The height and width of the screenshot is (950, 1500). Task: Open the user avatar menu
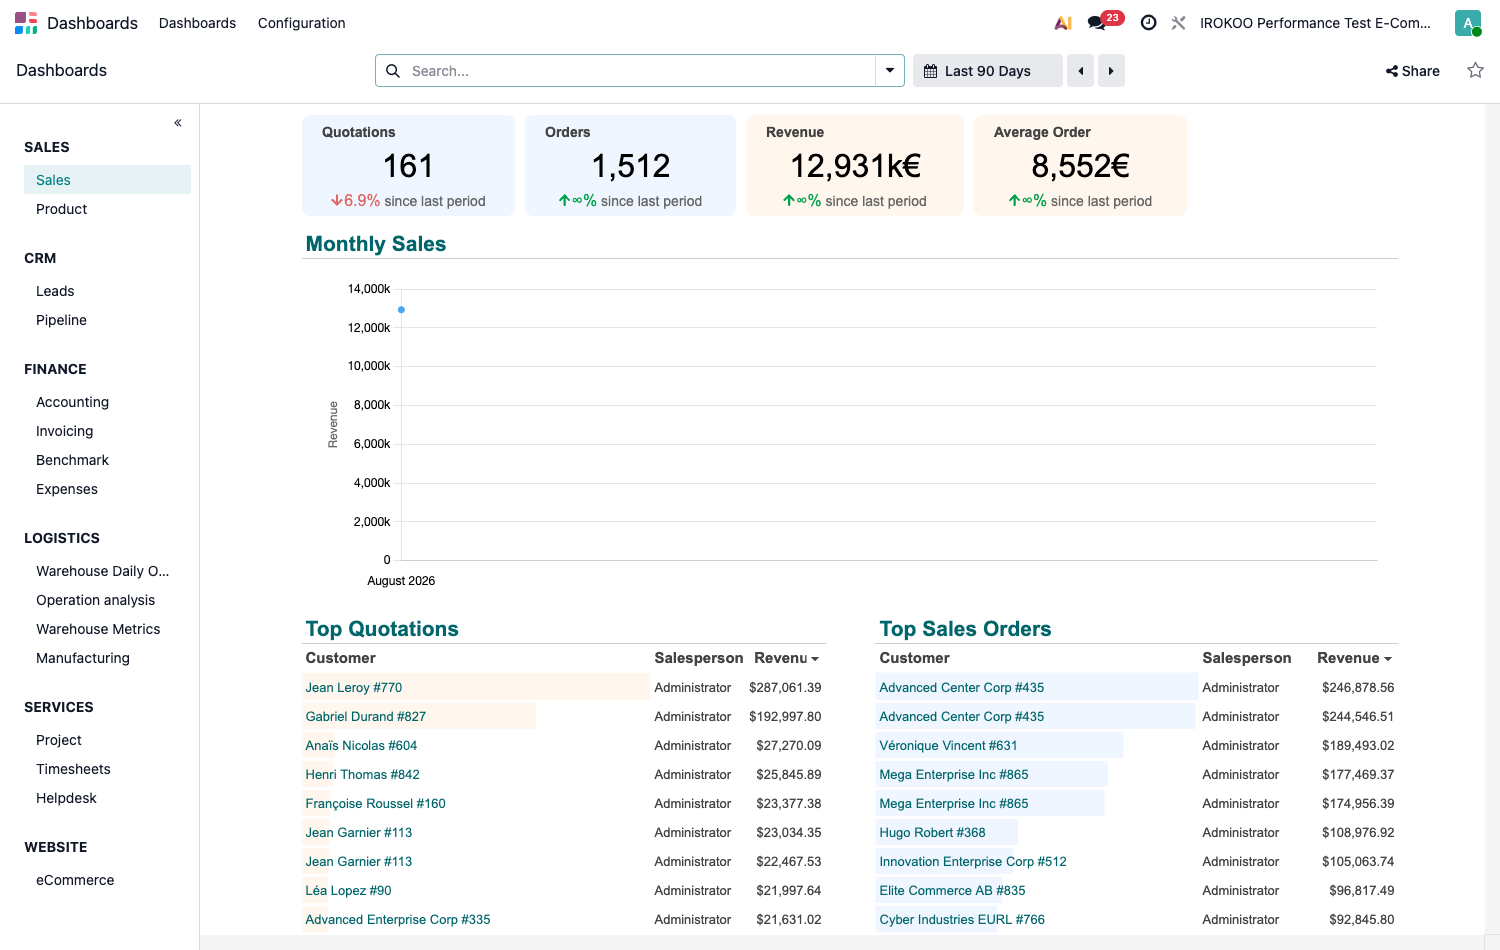[x=1468, y=23]
